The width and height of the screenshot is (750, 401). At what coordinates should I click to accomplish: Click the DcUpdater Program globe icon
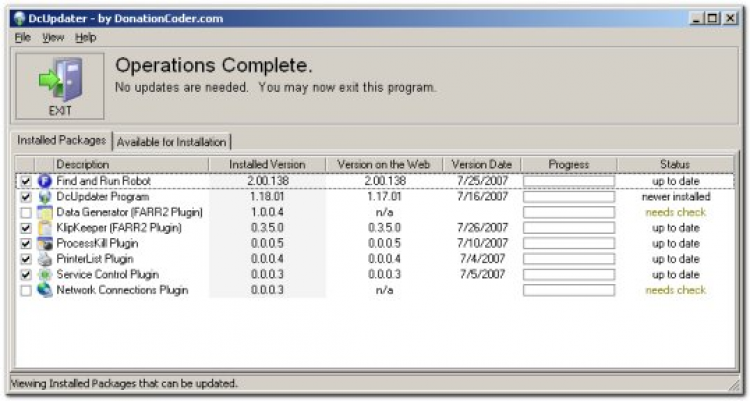(44, 197)
